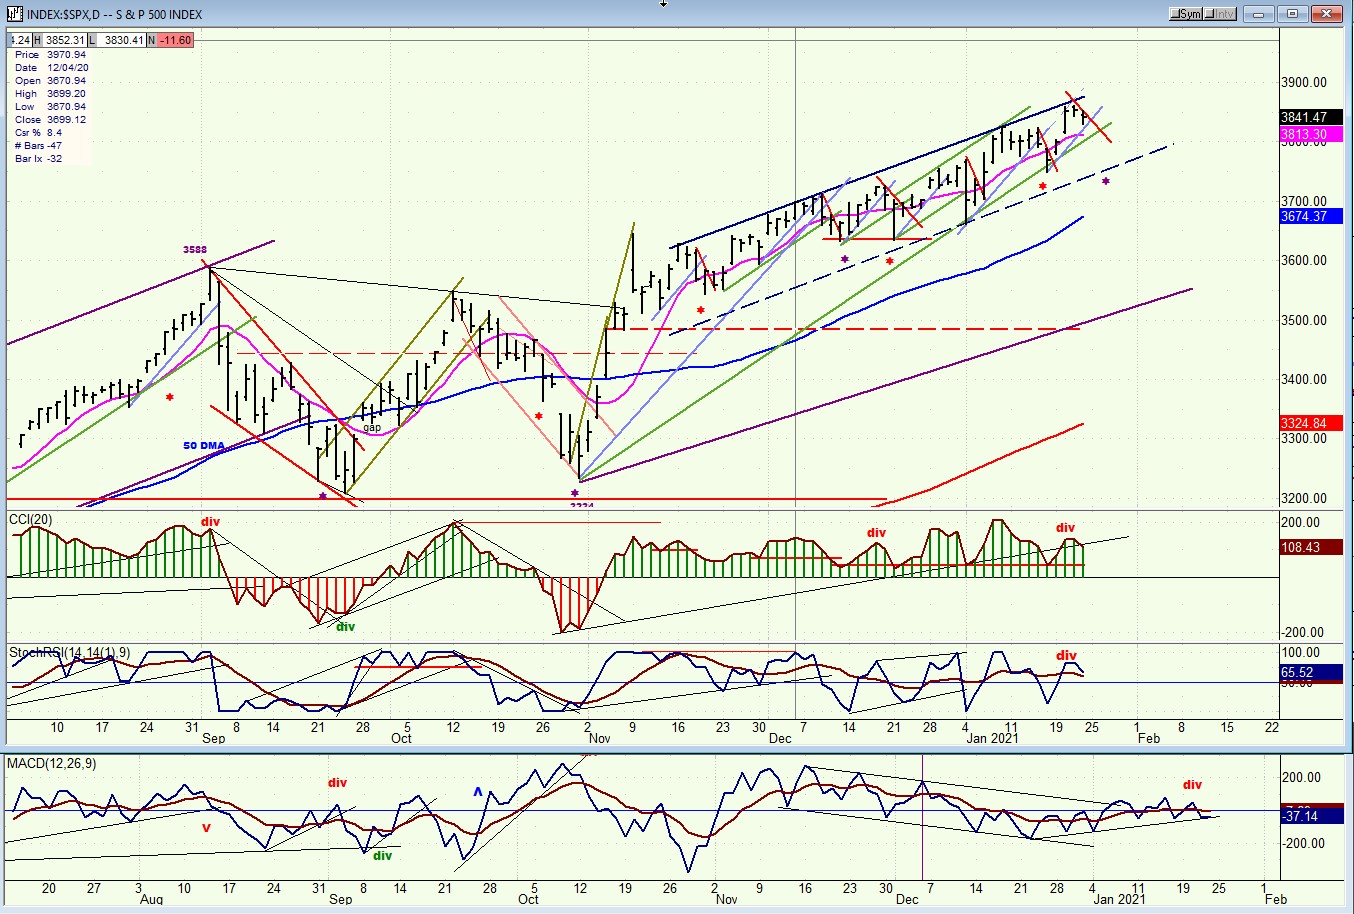Screen dimensions: 1354x914
Task: Close the S&P 500 chart window
Action: (x=1327, y=14)
